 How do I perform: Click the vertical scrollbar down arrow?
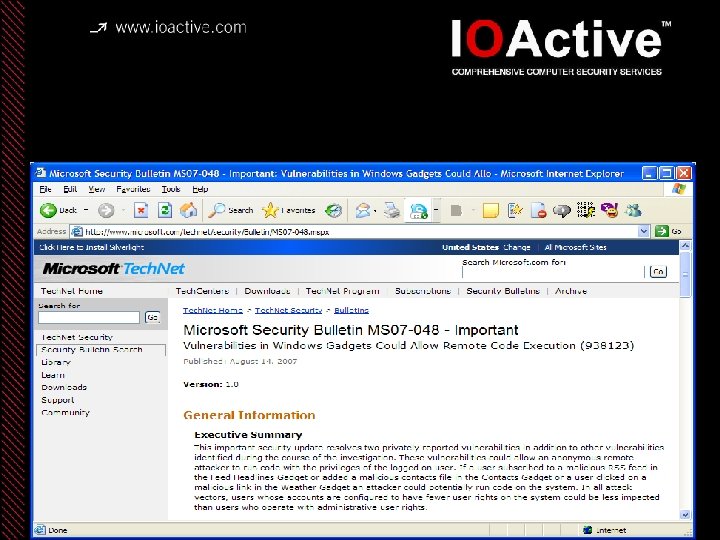coord(685,515)
